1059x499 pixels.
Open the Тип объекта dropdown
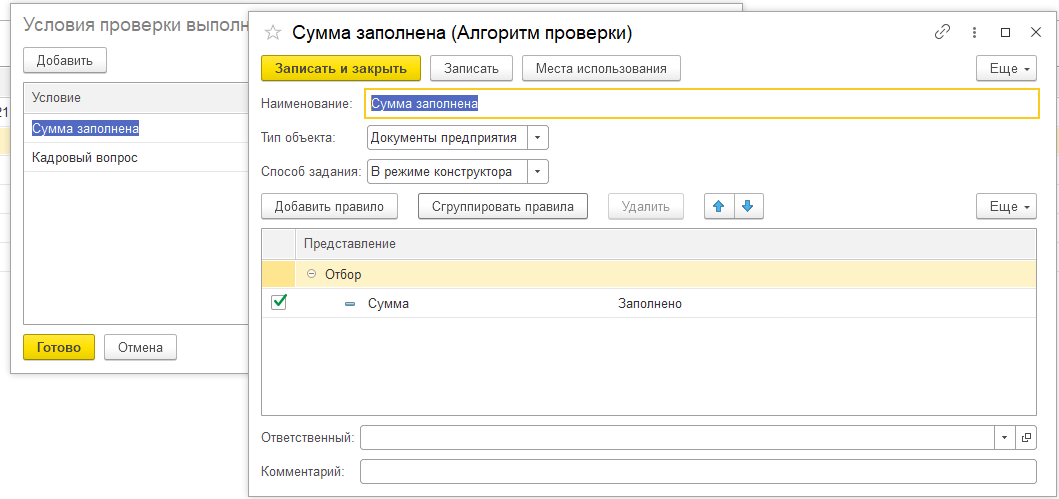[538, 138]
